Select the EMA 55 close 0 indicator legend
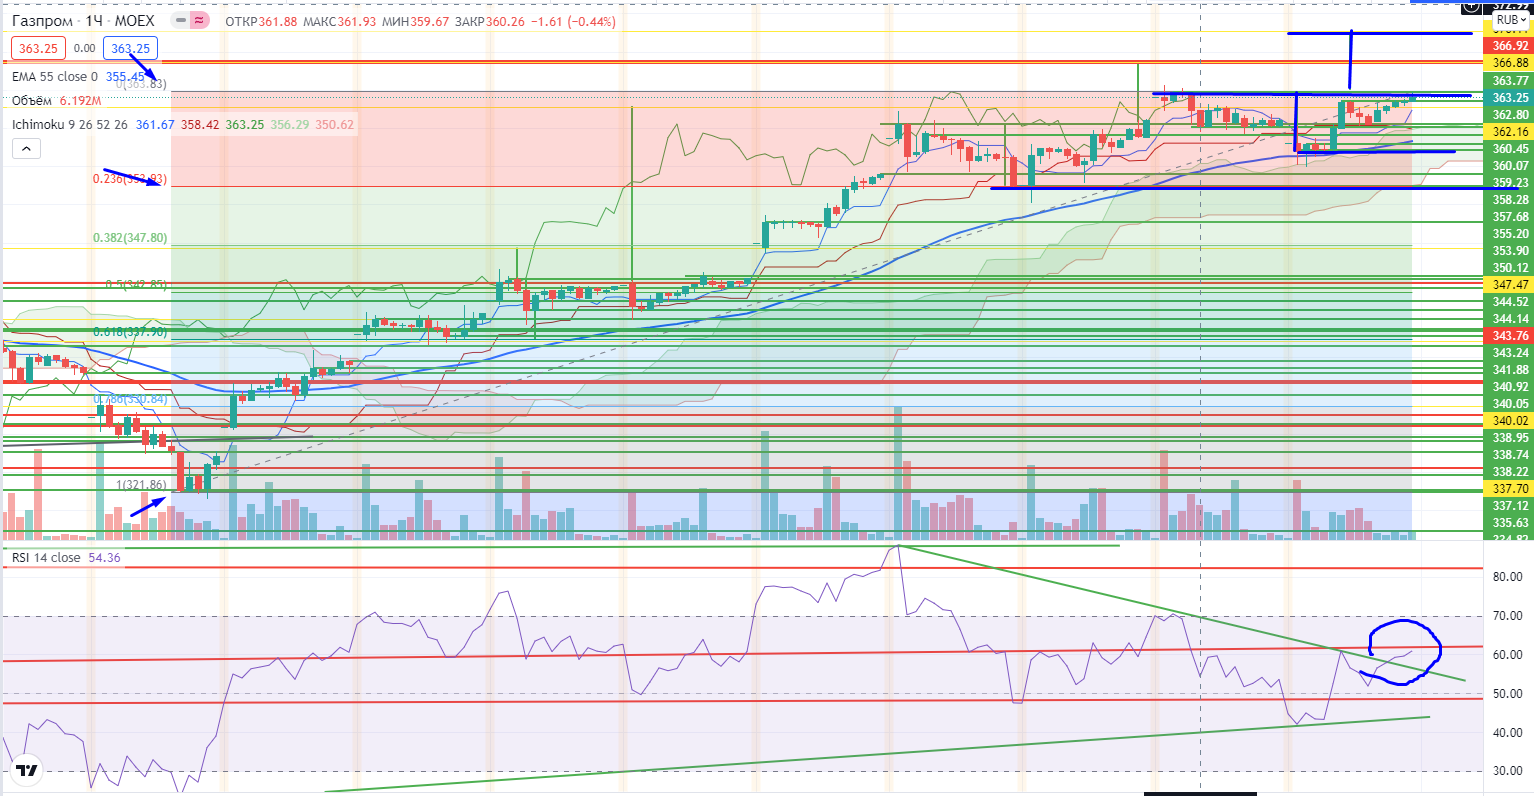1534x796 pixels. pos(55,76)
